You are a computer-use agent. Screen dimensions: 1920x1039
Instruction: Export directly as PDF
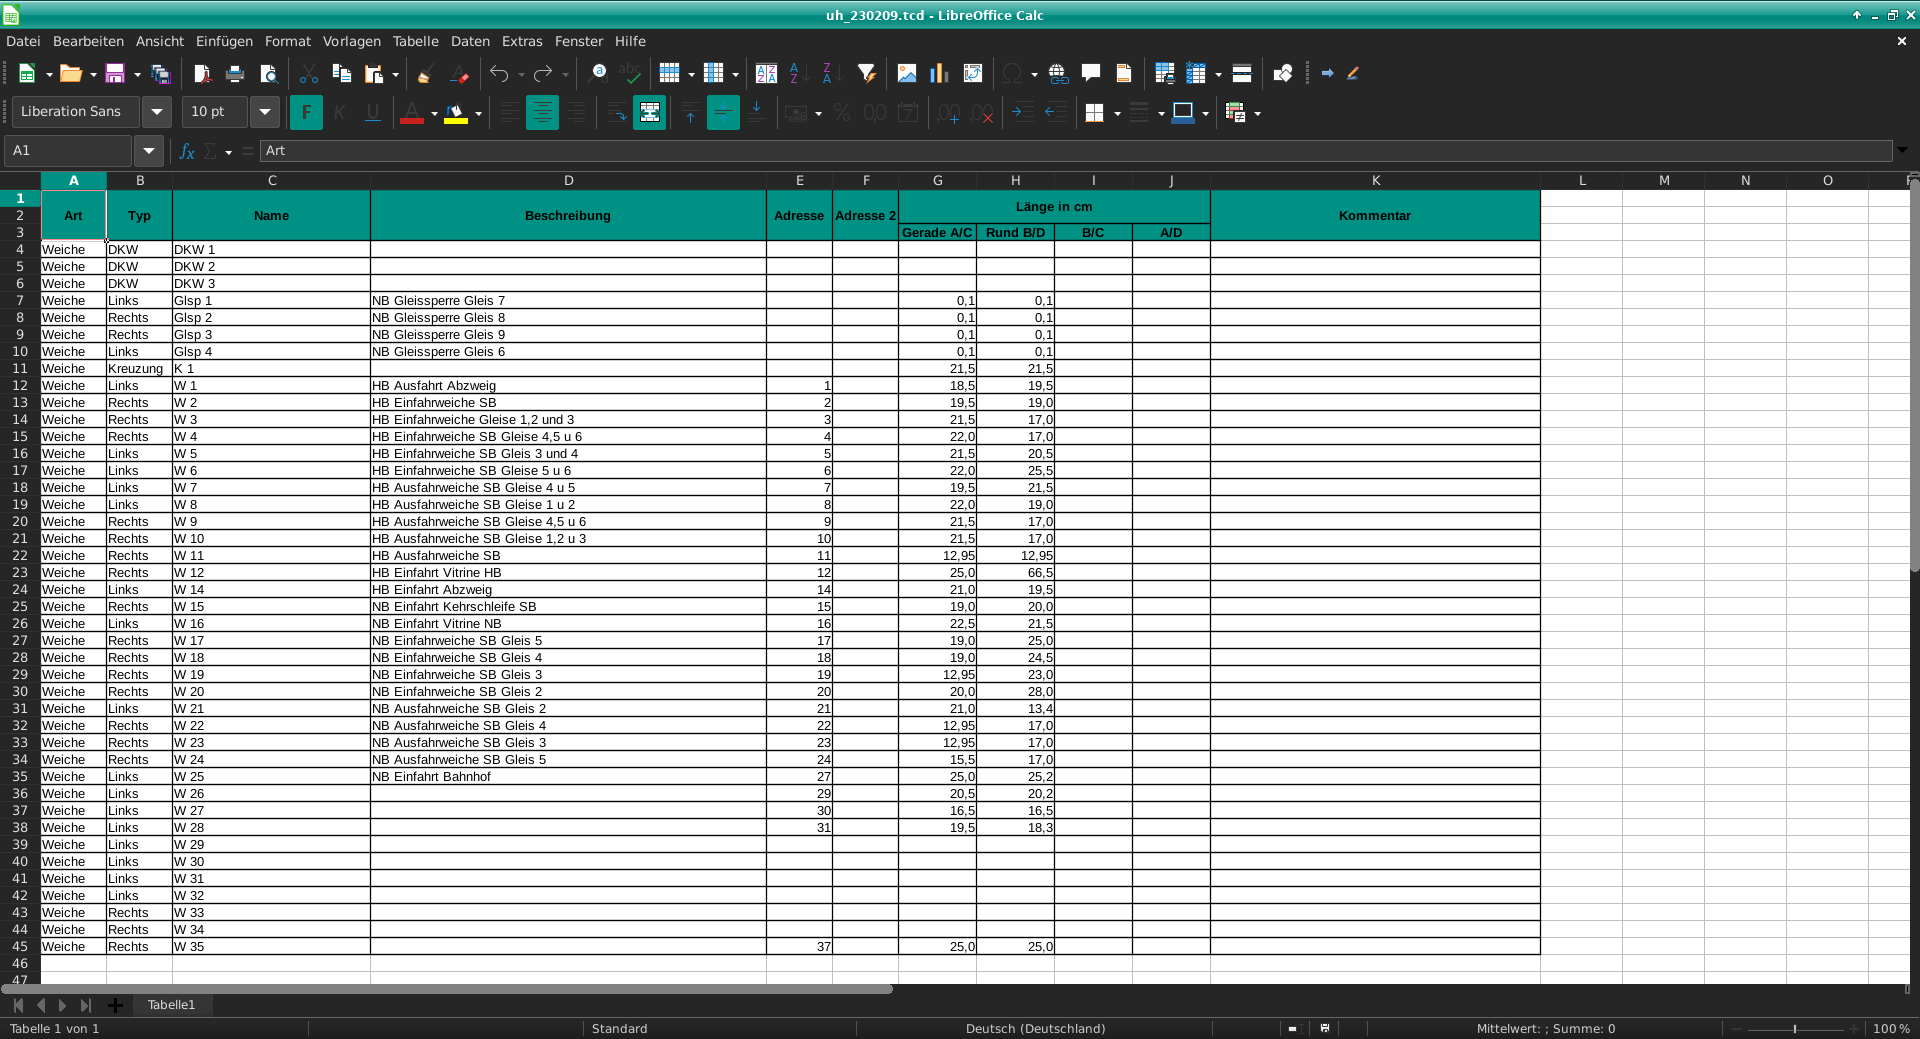[202, 74]
